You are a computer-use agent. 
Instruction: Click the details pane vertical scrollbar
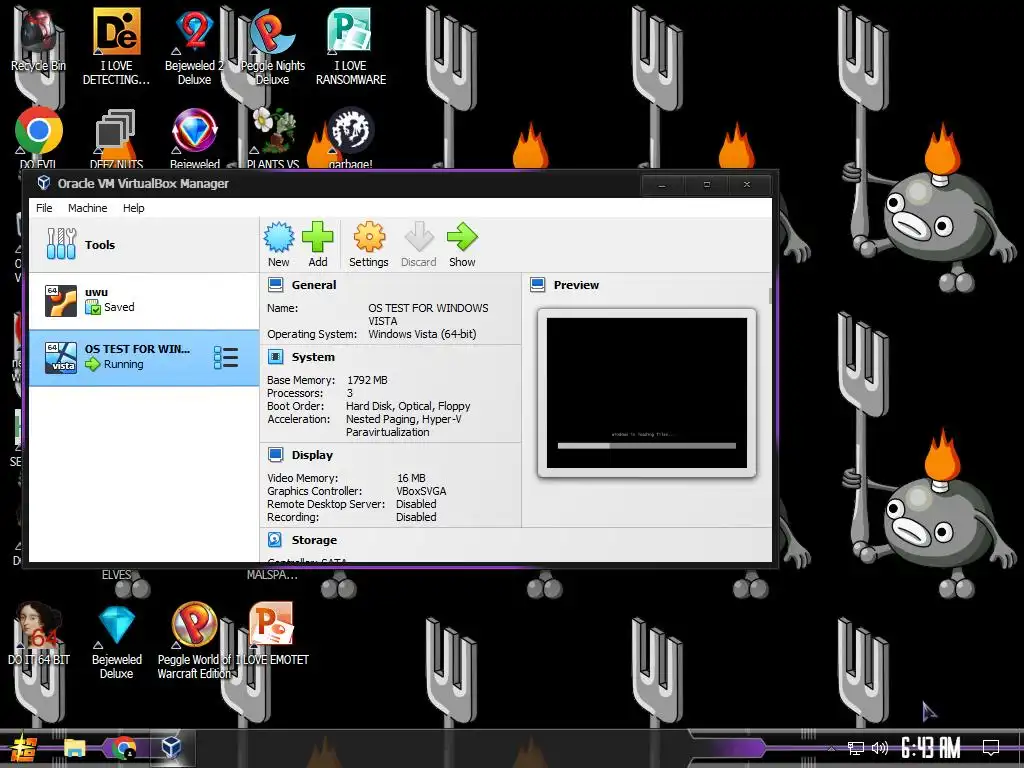pyautogui.click(x=770, y=296)
